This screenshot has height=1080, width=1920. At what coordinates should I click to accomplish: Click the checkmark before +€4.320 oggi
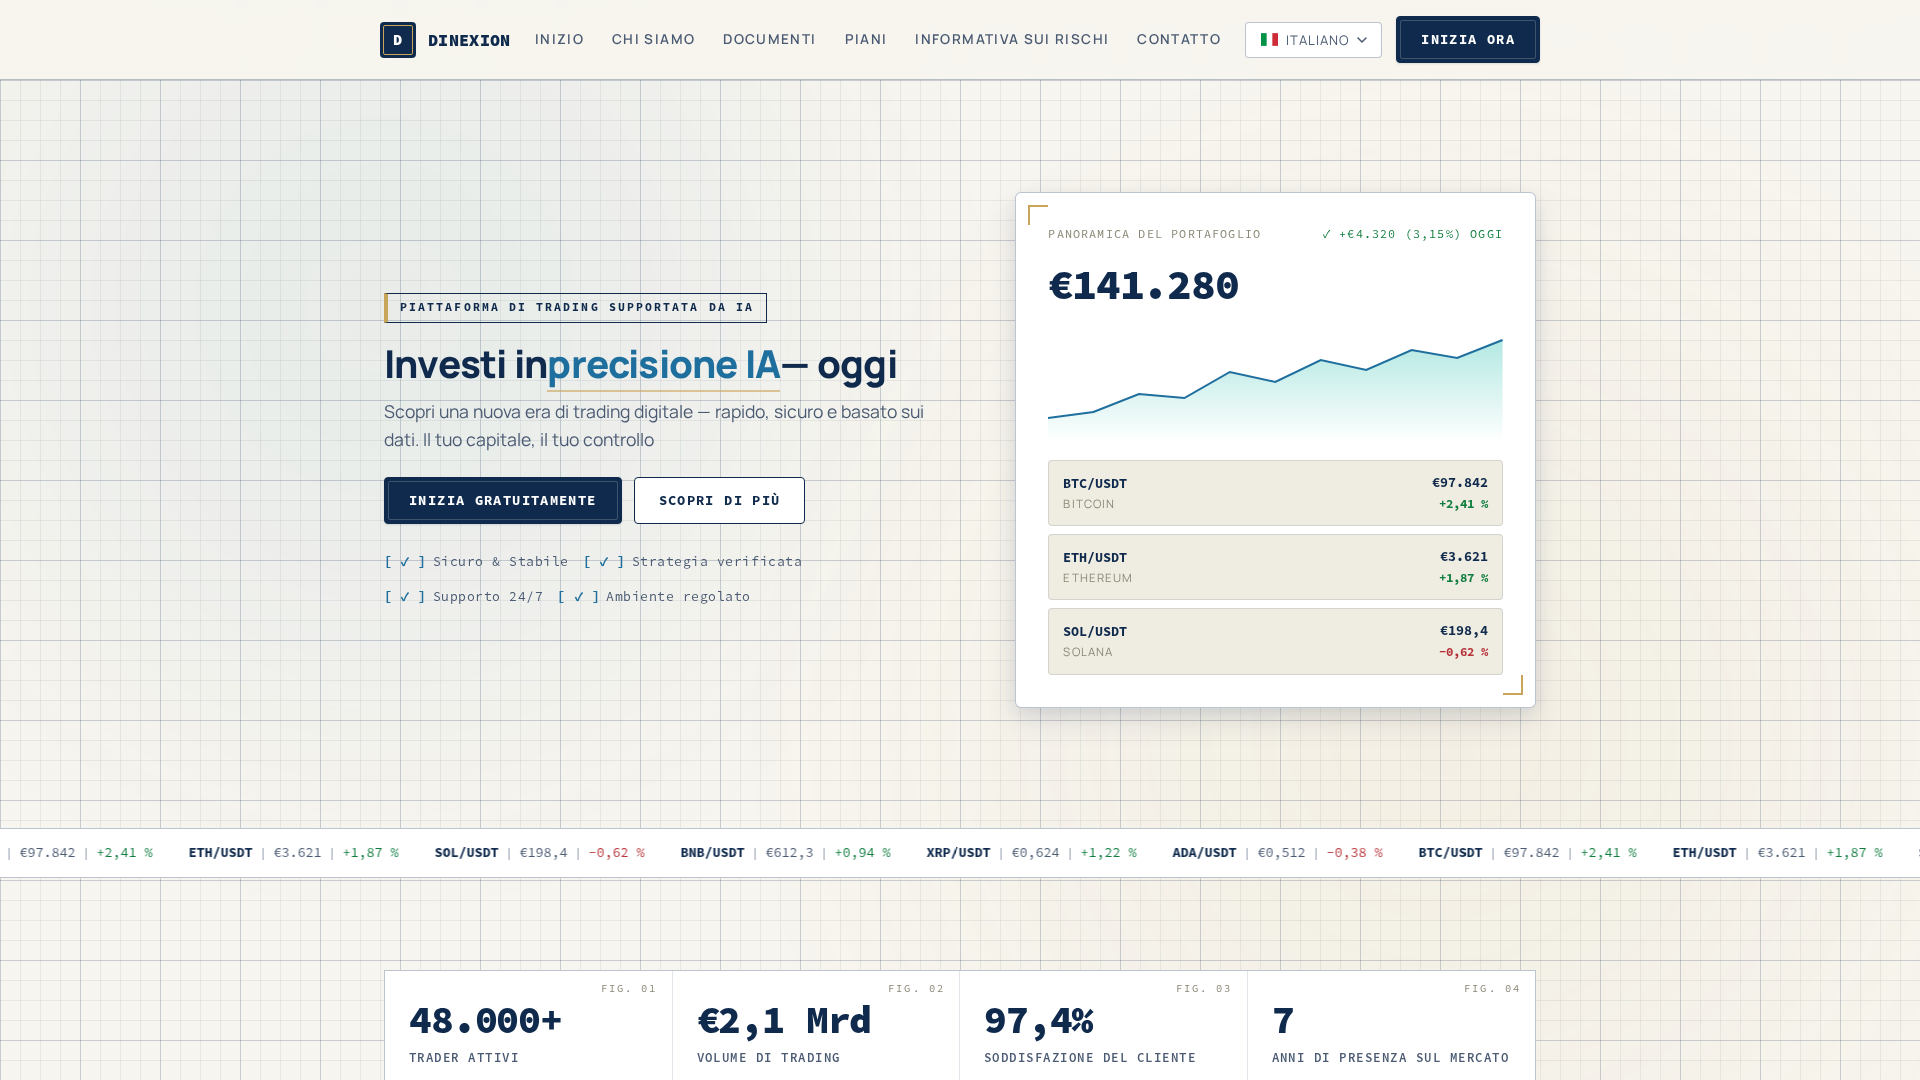click(x=1326, y=234)
